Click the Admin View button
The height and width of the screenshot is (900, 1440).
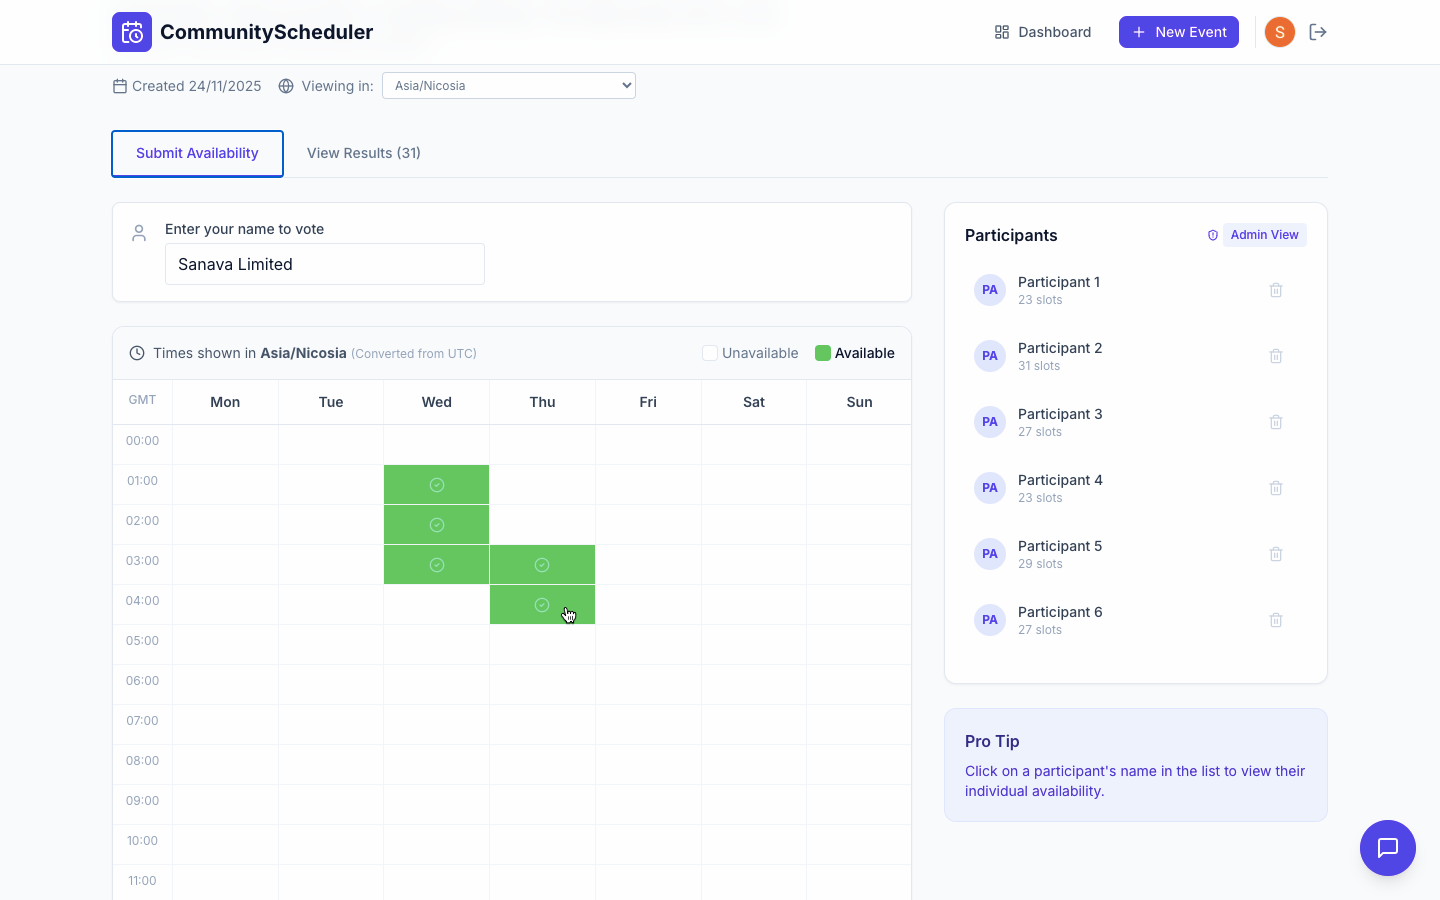[1264, 234]
